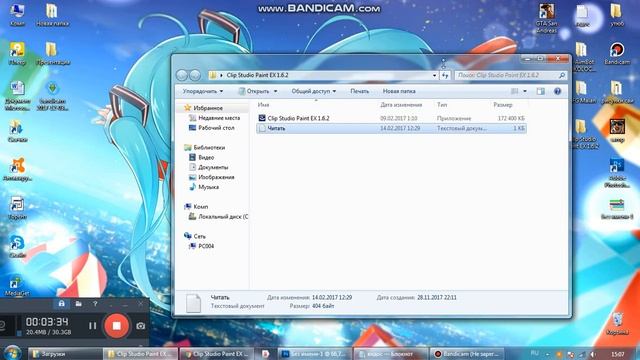
Task: Click Открыть toolbar button
Action: coord(254,91)
